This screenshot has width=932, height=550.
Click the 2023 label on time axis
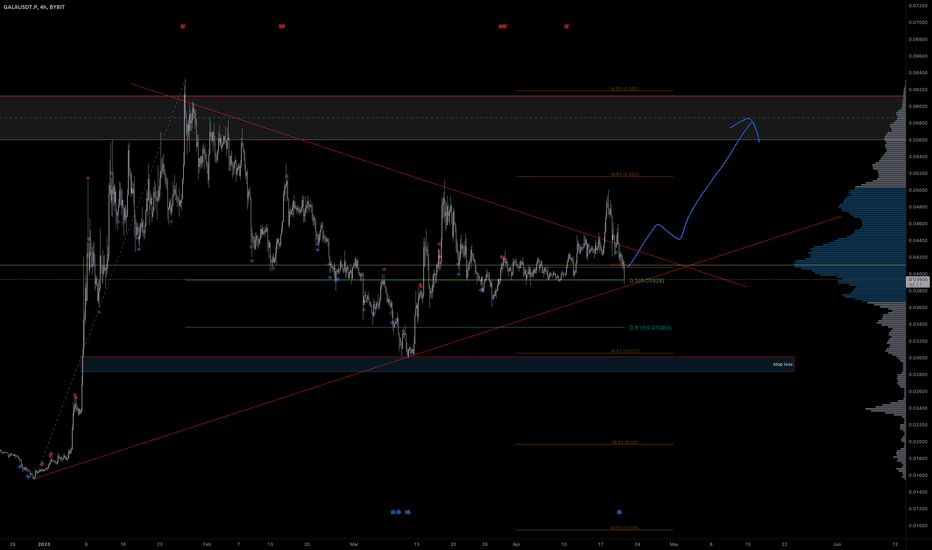pyautogui.click(x=44, y=544)
